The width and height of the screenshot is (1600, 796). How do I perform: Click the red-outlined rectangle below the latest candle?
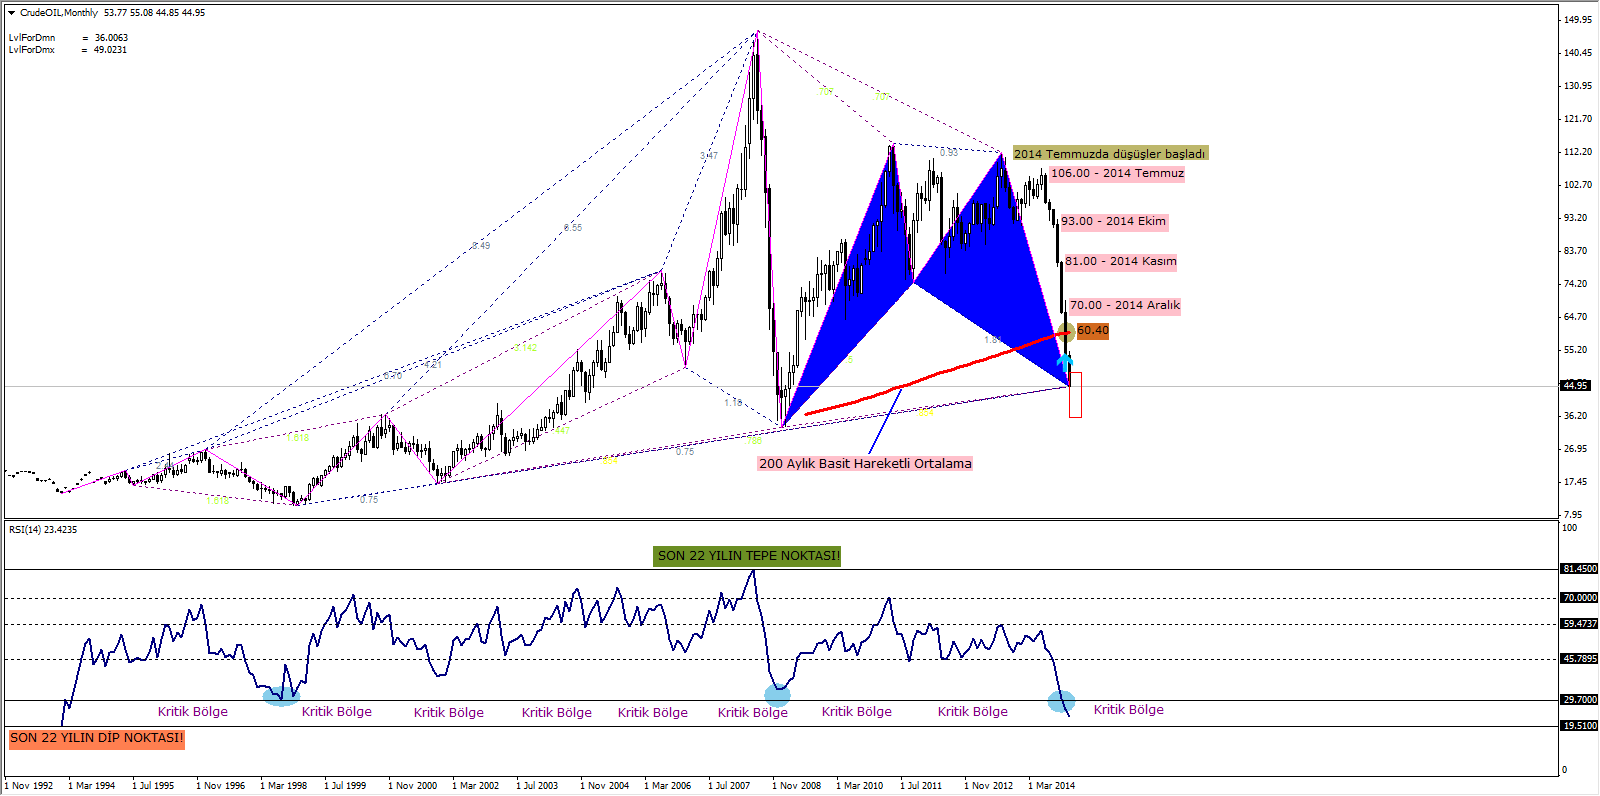1075,395
